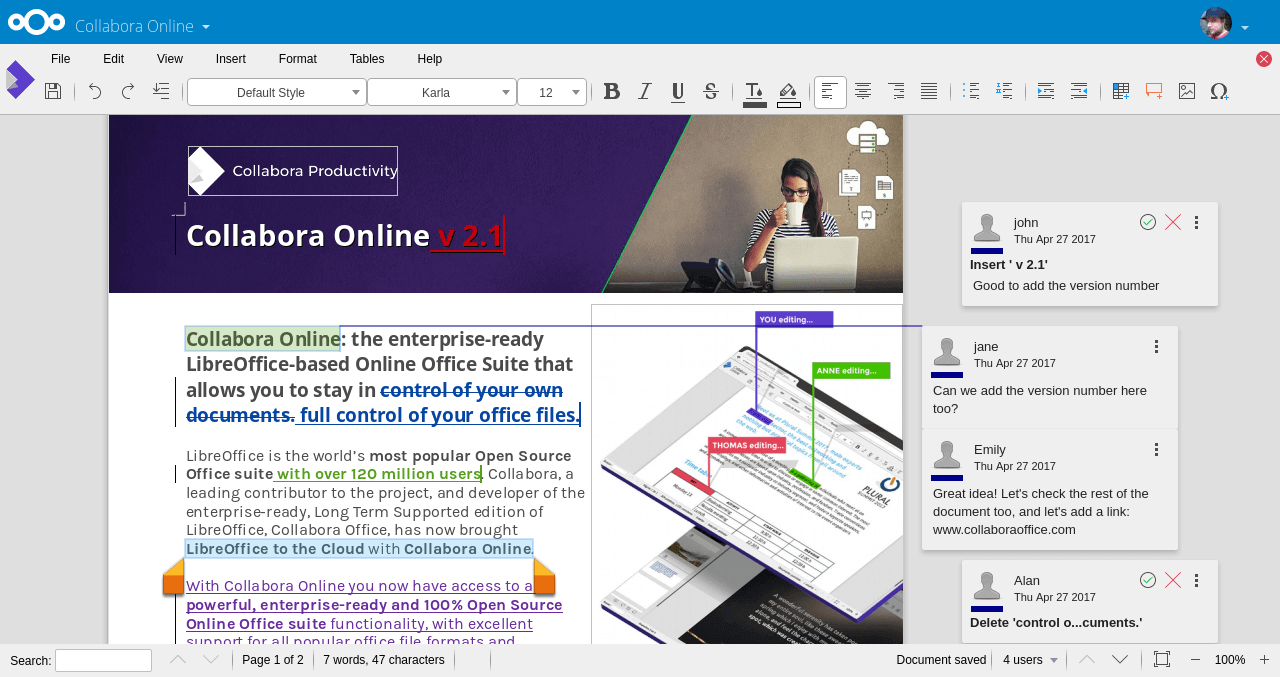The width and height of the screenshot is (1280, 677).
Task: Center align text
Action: pyautogui.click(x=863, y=92)
